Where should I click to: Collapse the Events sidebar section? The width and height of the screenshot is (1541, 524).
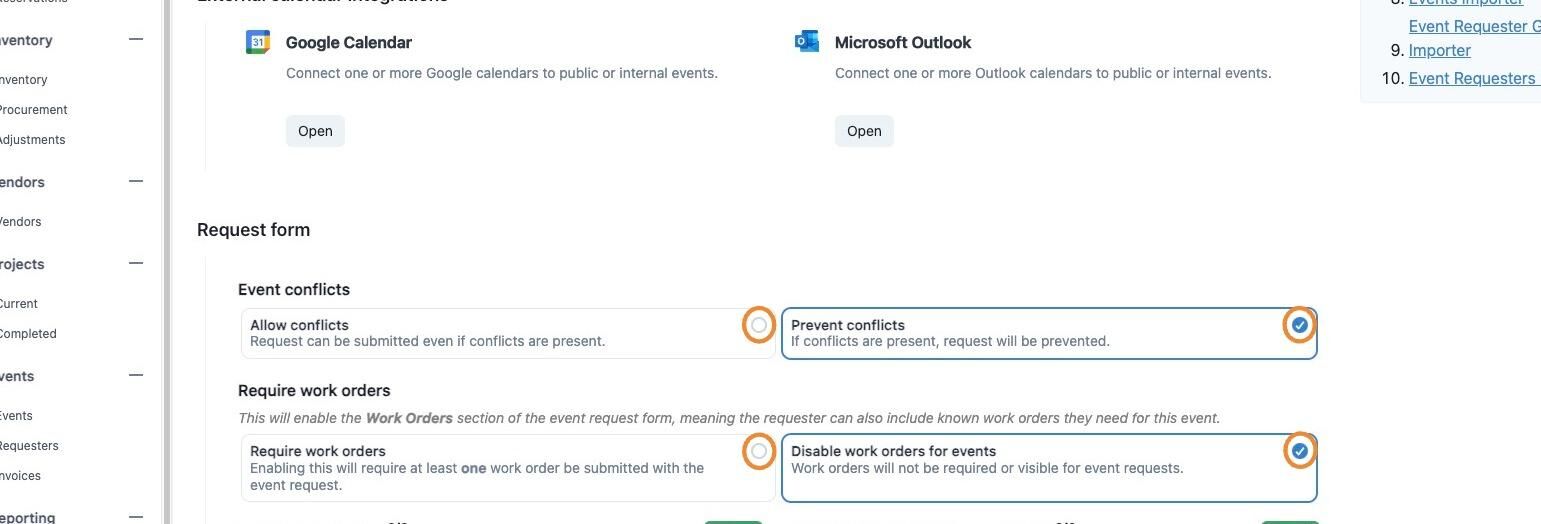coord(136,375)
